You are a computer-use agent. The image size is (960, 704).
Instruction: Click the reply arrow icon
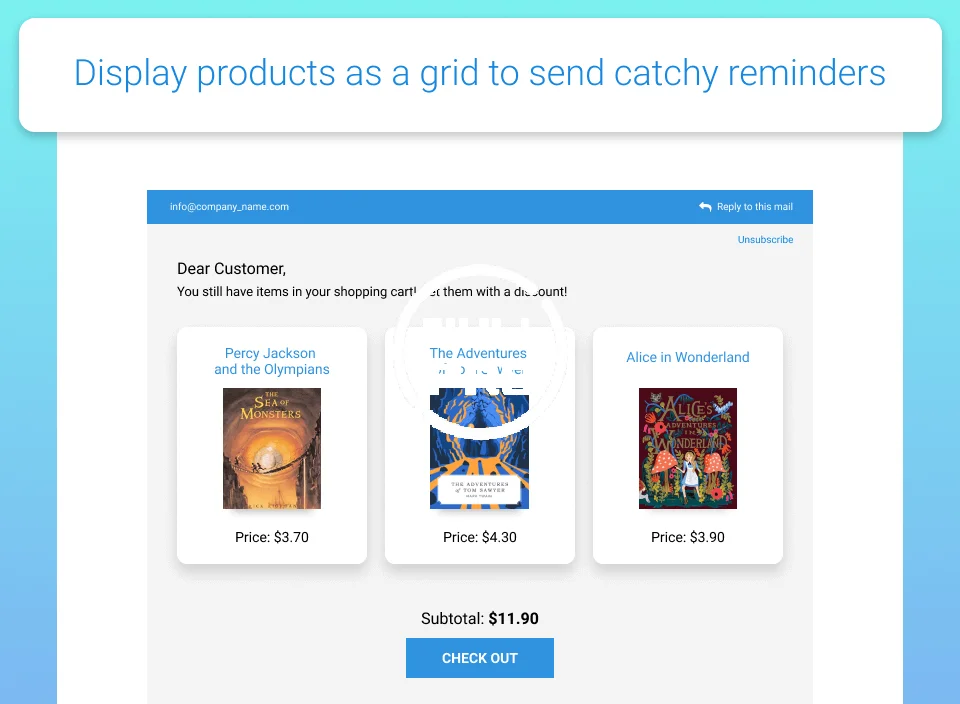tap(706, 207)
